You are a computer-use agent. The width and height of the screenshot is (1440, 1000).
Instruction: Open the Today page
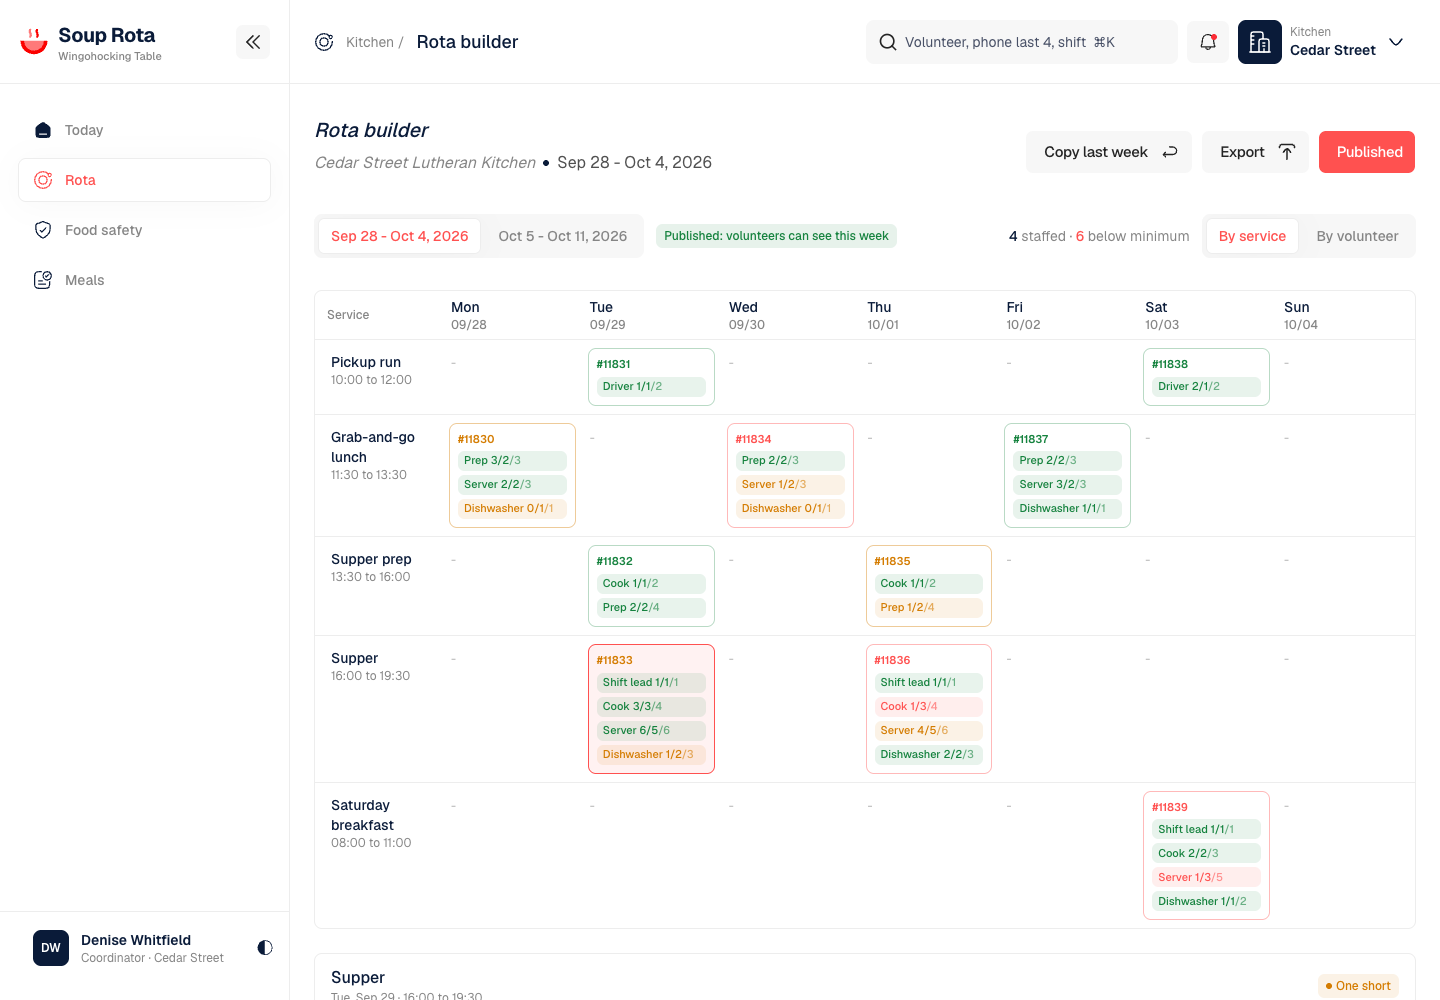pyautogui.click(x=144, y=130)
